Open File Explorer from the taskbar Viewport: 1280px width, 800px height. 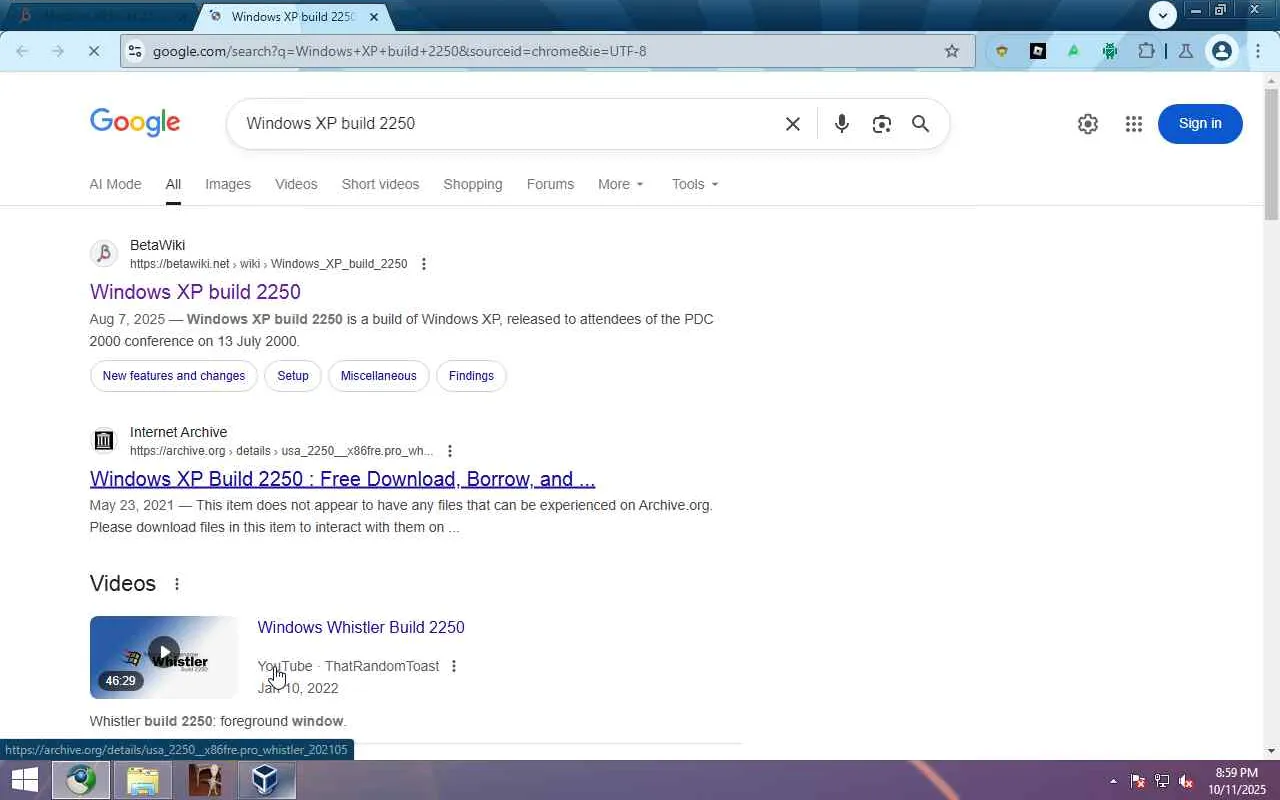143,780
